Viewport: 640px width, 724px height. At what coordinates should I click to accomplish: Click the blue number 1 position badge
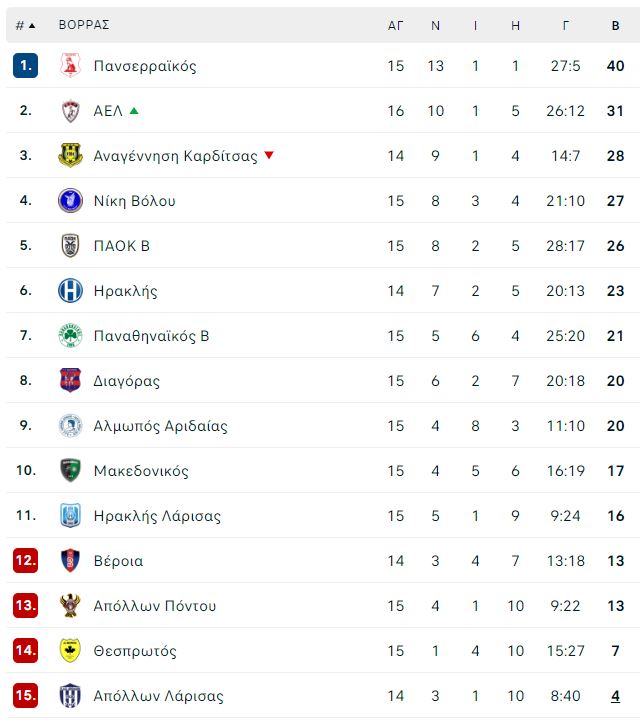tap(25, 66)
